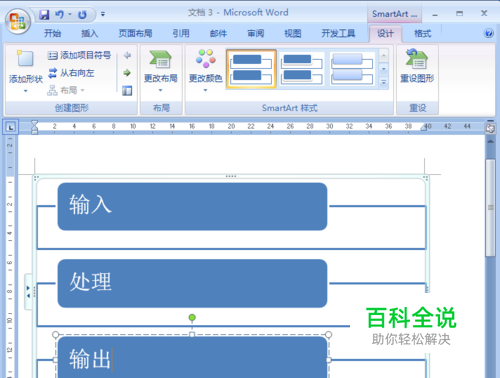
Task: Open the 审阅 tab
Action: [x=256, y=33]
